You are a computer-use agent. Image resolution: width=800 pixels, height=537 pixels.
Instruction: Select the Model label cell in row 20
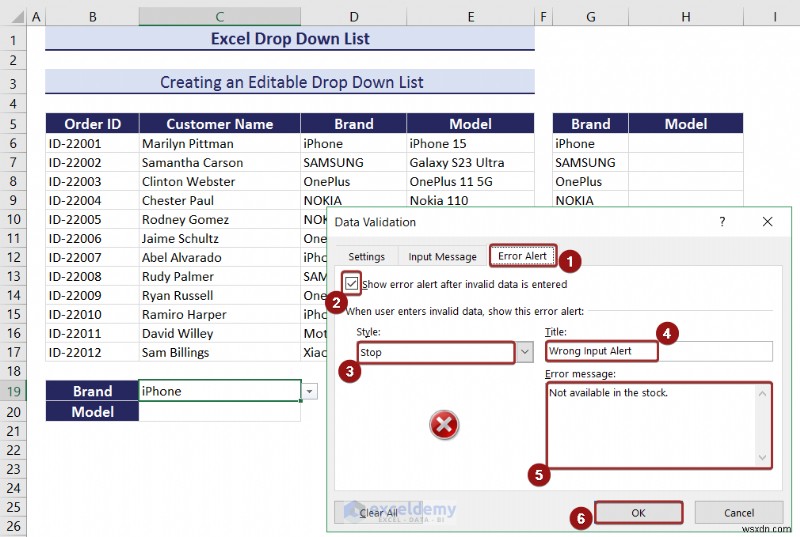pyautogui.click(x=92, y=412)
